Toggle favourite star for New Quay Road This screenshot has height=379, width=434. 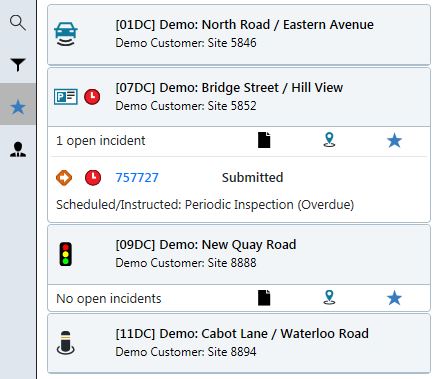[x=394, y=298]
